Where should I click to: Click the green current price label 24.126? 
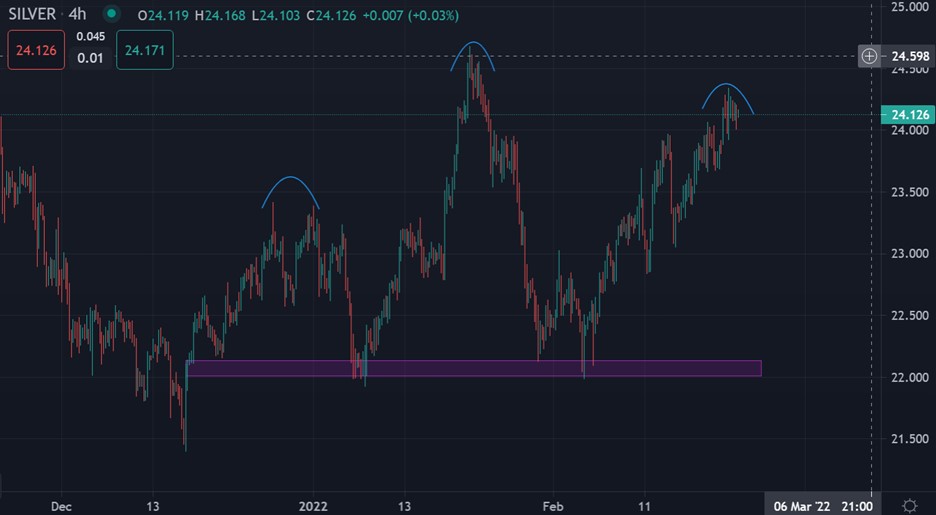(x=908, y=114)
